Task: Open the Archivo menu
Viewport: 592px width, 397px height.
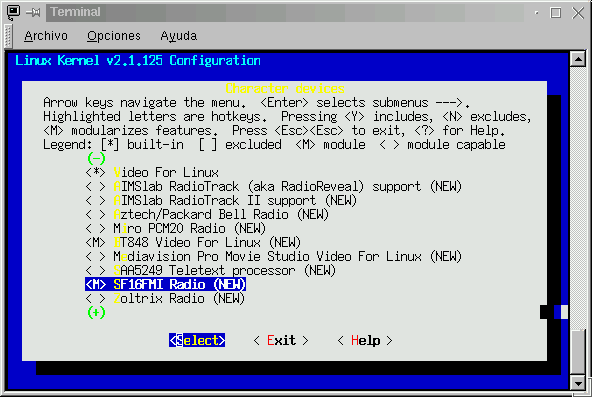Action: [46, 36]
